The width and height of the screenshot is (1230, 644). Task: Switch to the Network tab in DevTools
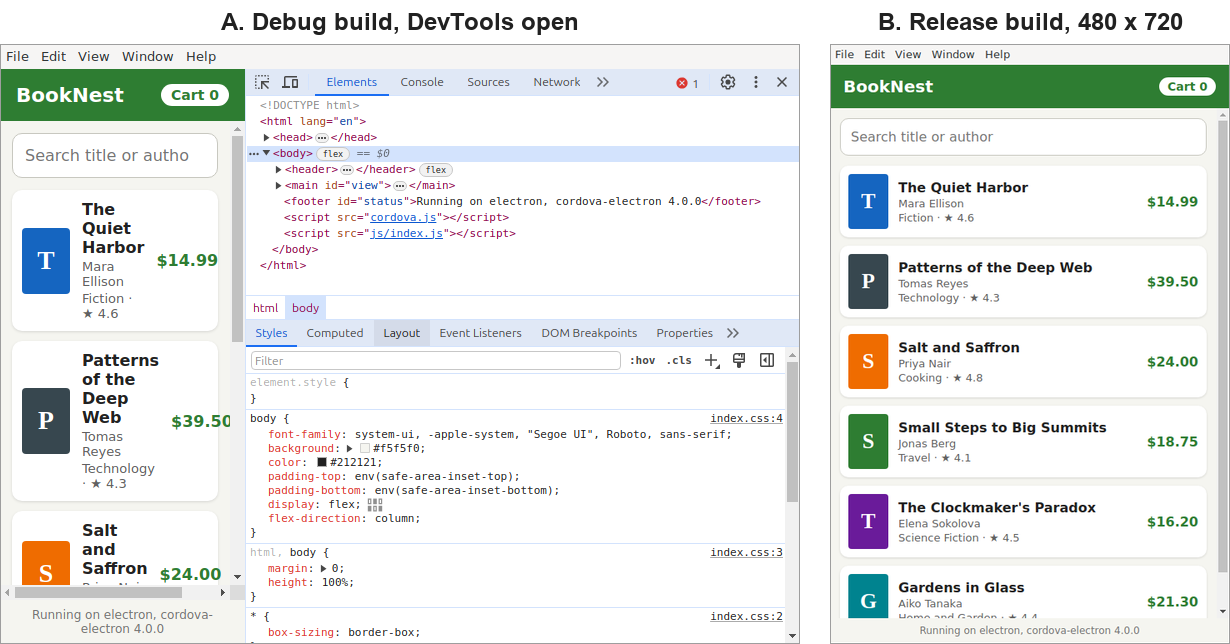click(x=557, y=82)
